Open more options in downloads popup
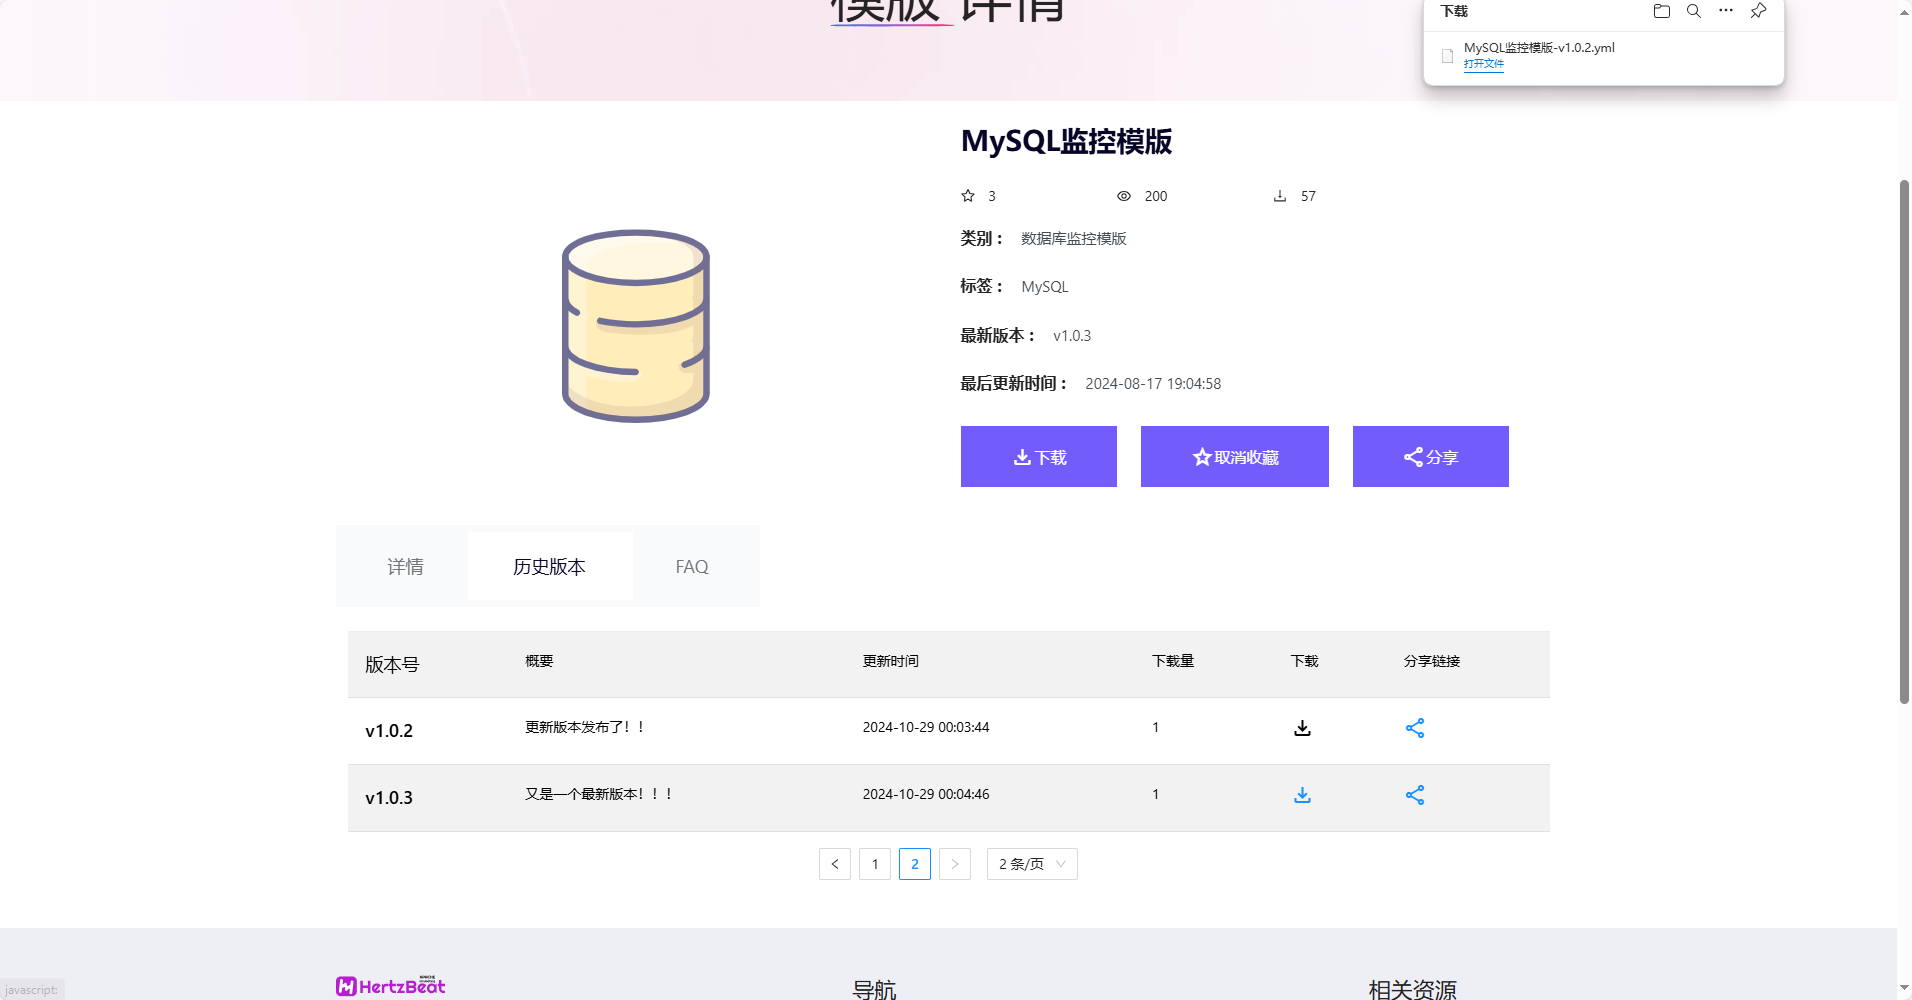The height and width of the screenshot is (1000, 1912). 1726,11
